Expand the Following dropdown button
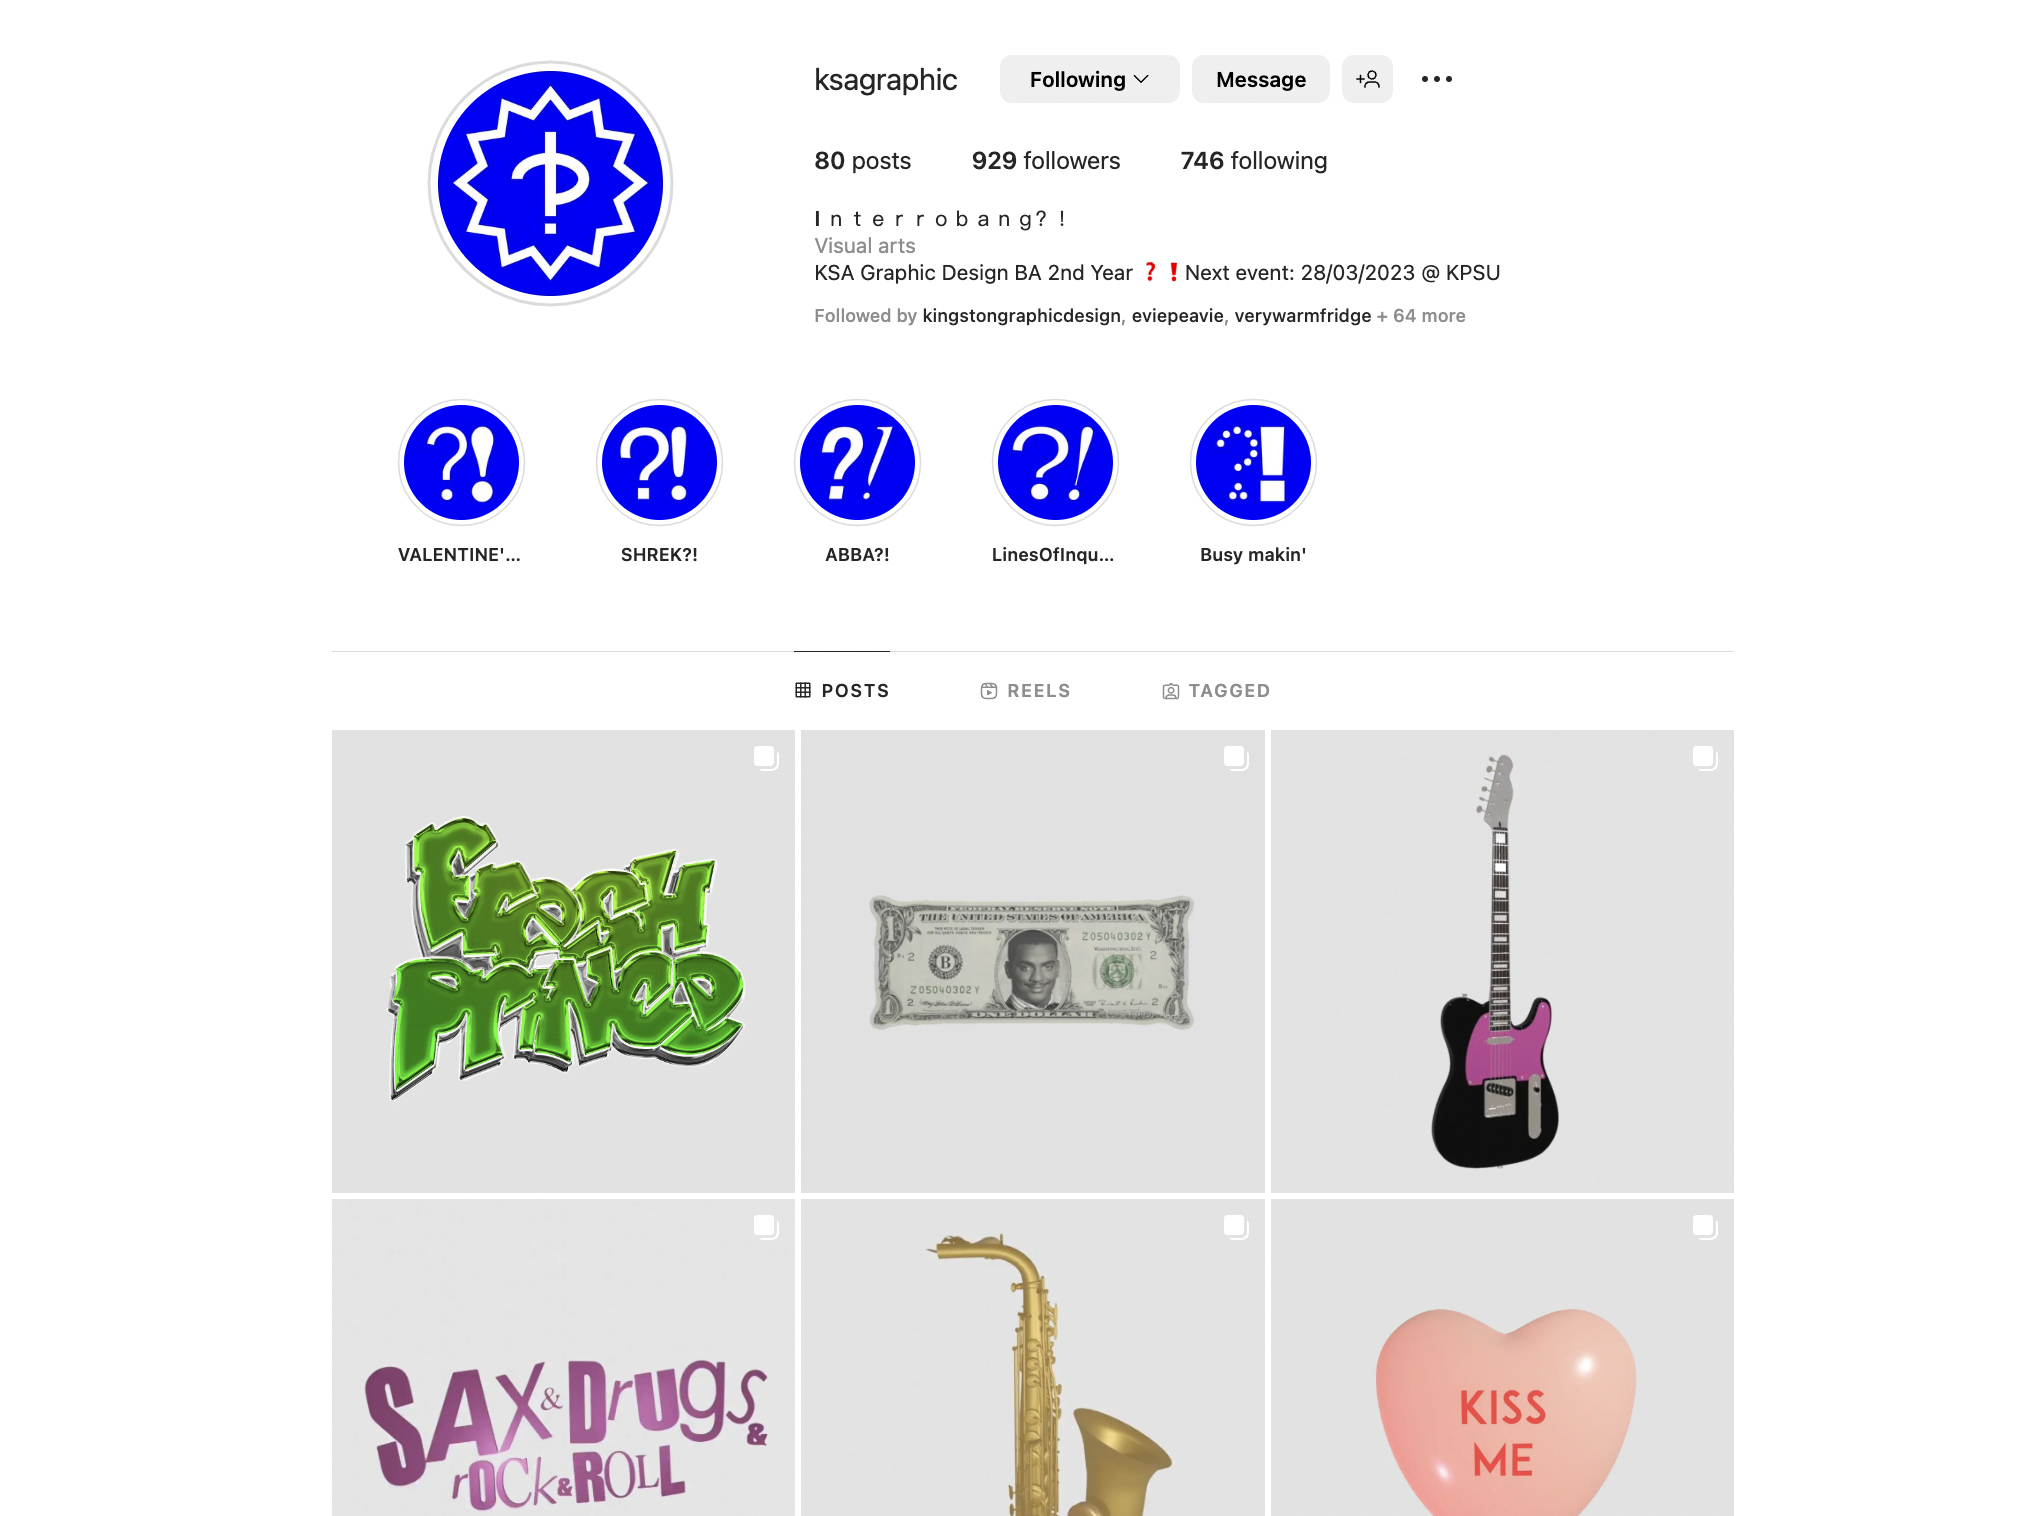2032x1516 pixels. click(1089, 79)
